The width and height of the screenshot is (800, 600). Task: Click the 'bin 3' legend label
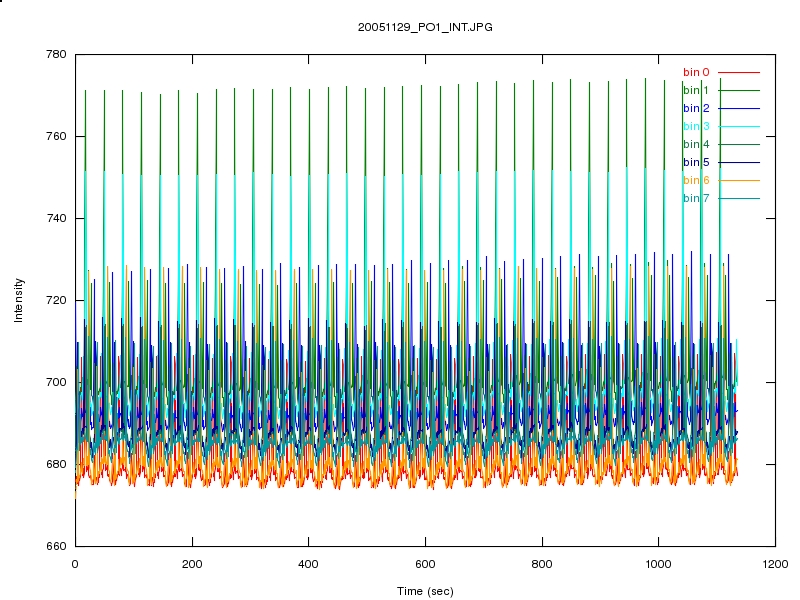tap(696, 126)
